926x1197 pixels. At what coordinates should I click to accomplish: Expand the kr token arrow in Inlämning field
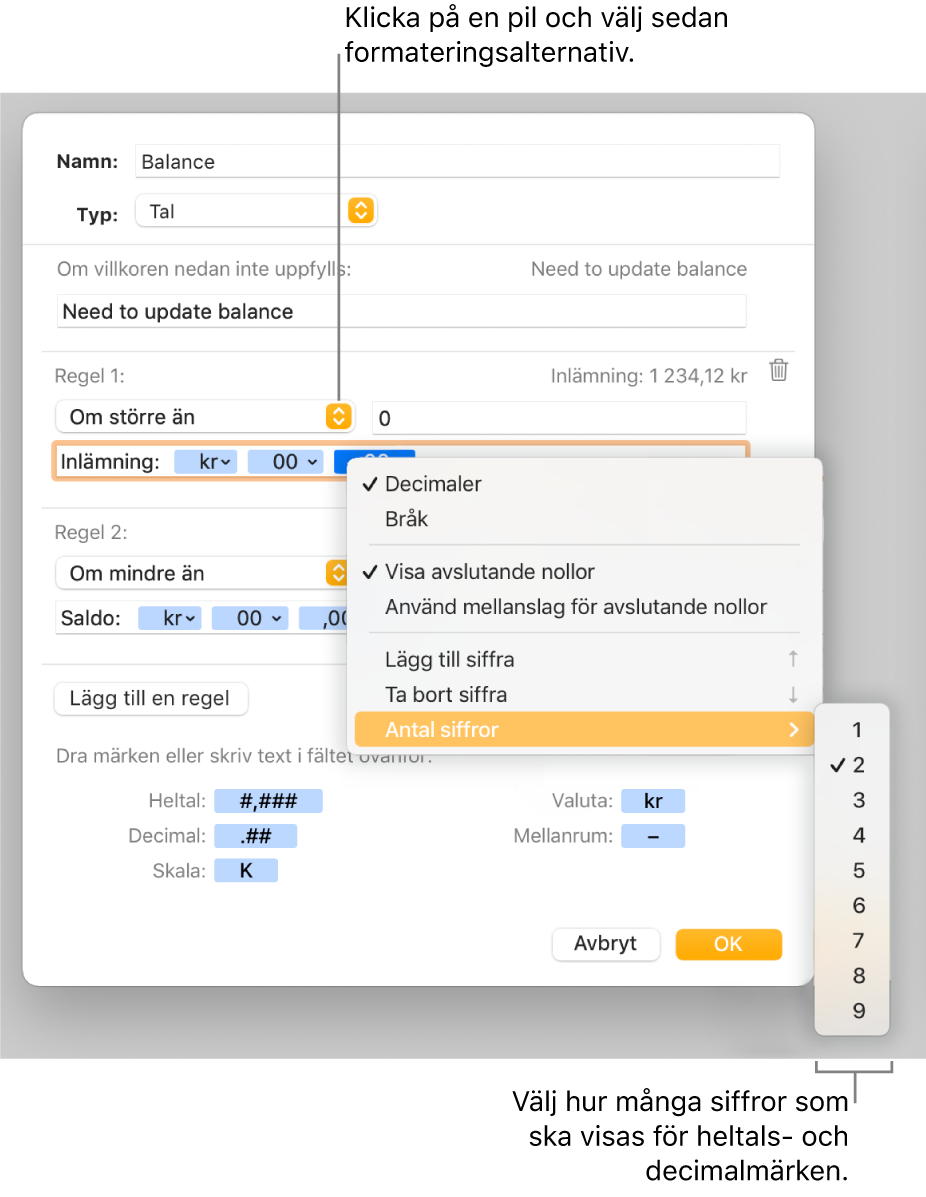(225, 462)
